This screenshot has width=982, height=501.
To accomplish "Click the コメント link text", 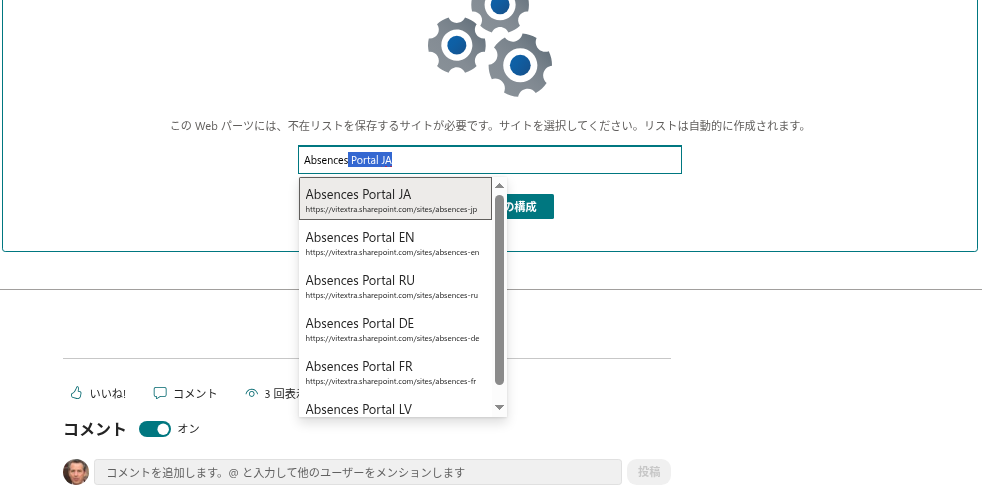I will (195, 394).
